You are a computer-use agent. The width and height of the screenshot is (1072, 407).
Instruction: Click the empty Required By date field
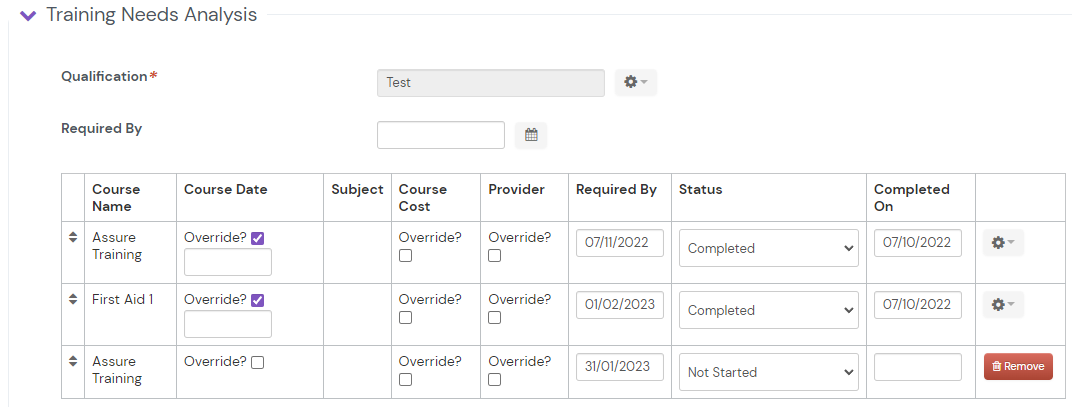[441, 135]
